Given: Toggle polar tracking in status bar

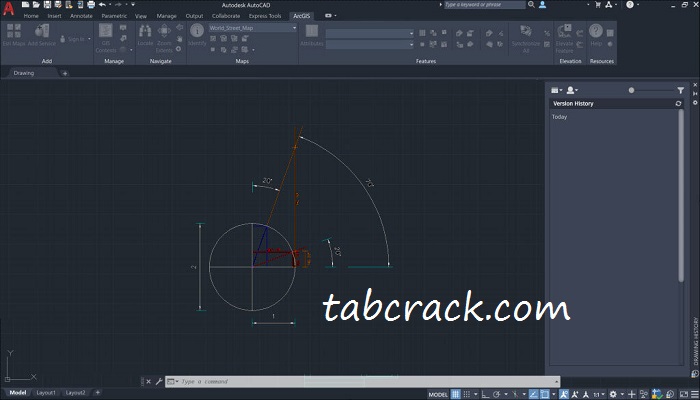Looking at the screenshot, I should (x=496, y=394).
